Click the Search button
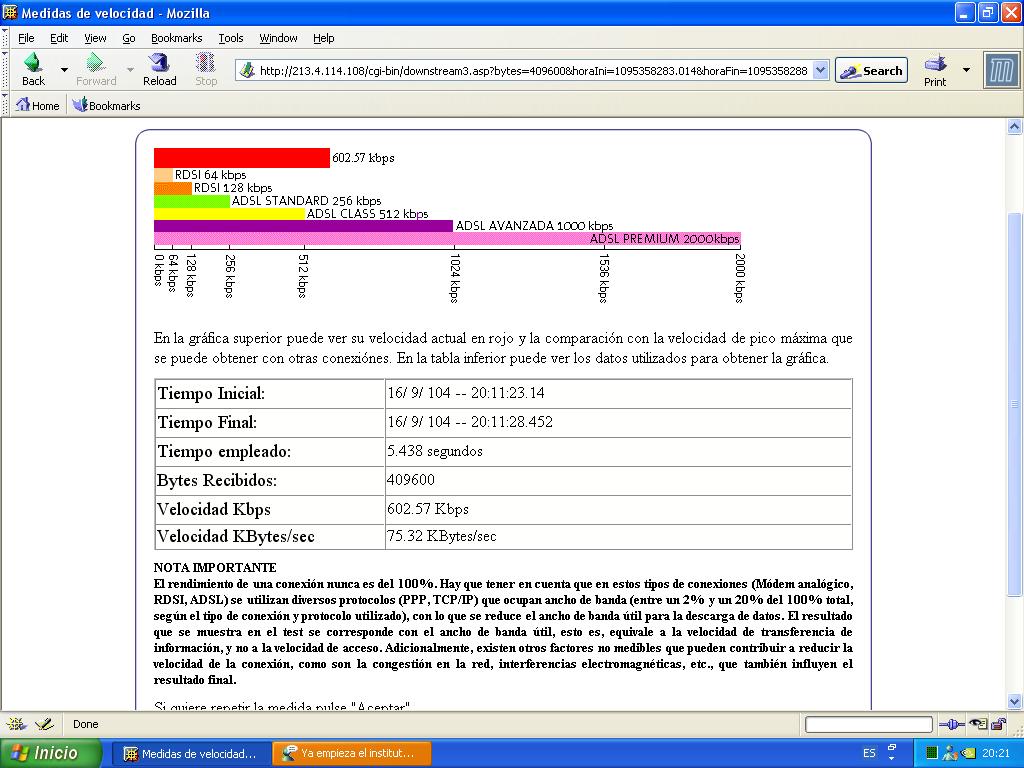 point(871,71)
